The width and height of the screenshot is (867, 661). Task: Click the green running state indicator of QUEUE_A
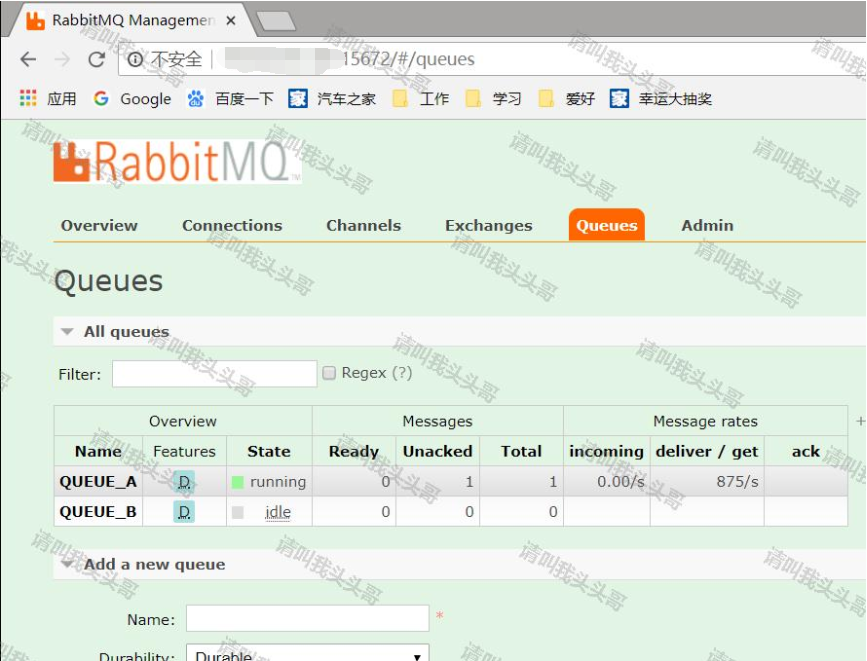click(x=238, y=482)
